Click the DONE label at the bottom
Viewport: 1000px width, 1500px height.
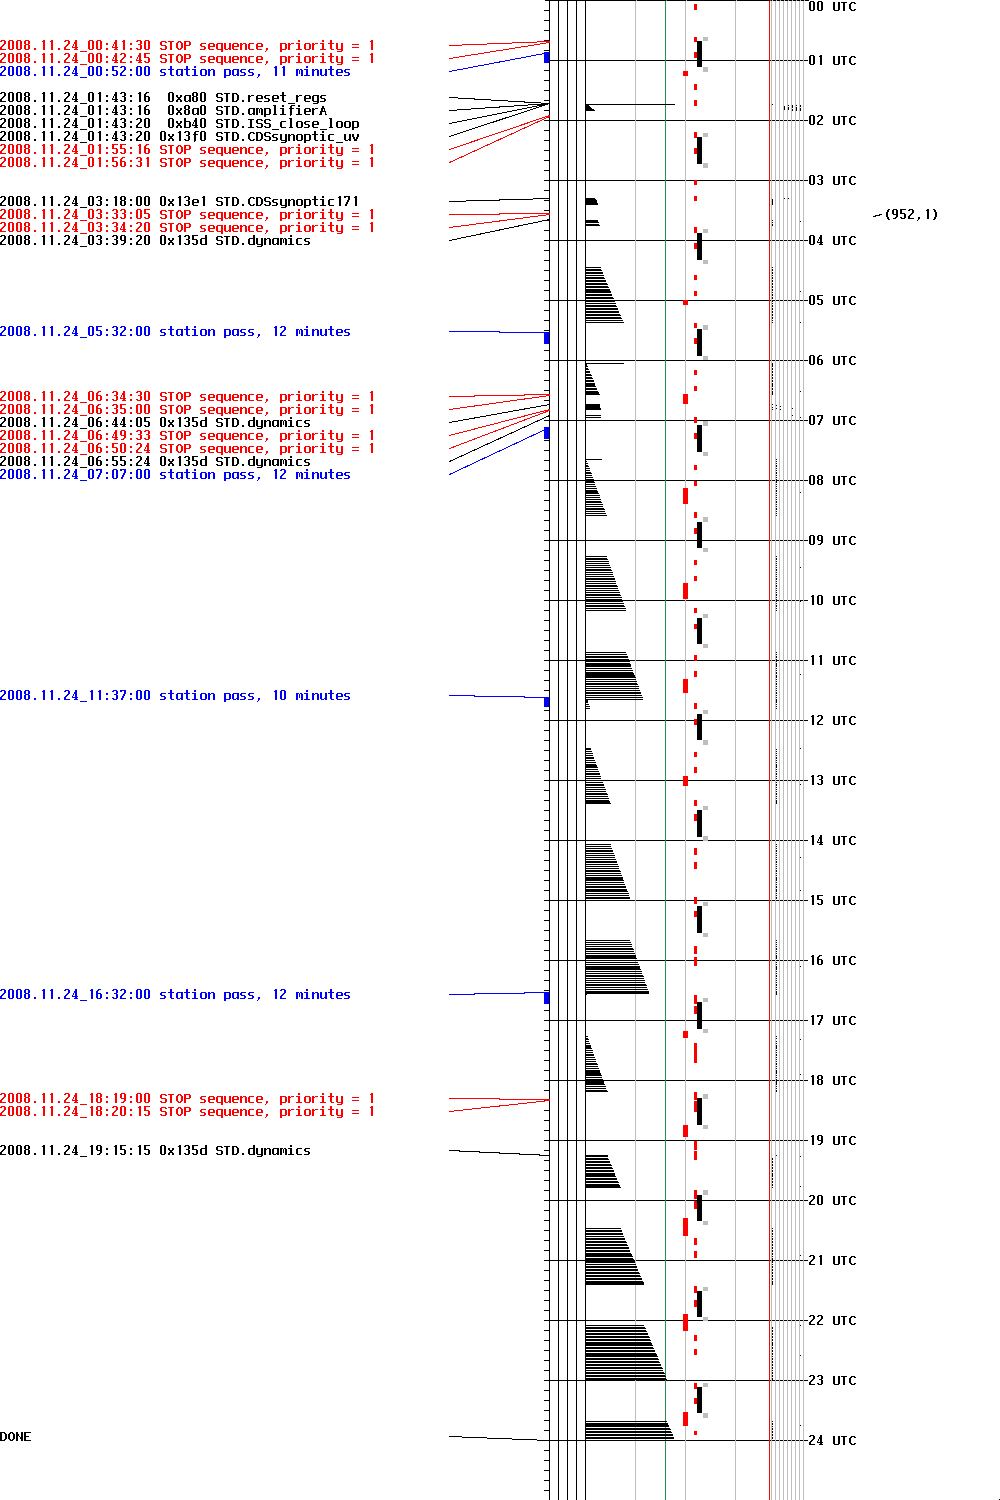[16, 1437]
